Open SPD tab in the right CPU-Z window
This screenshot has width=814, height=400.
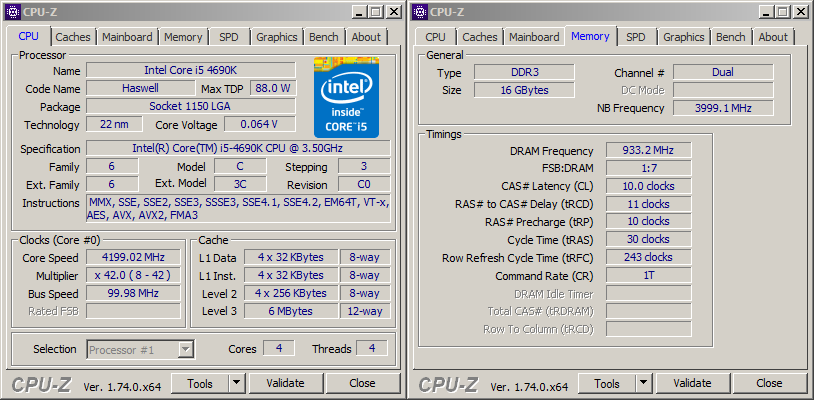[635, 37]
